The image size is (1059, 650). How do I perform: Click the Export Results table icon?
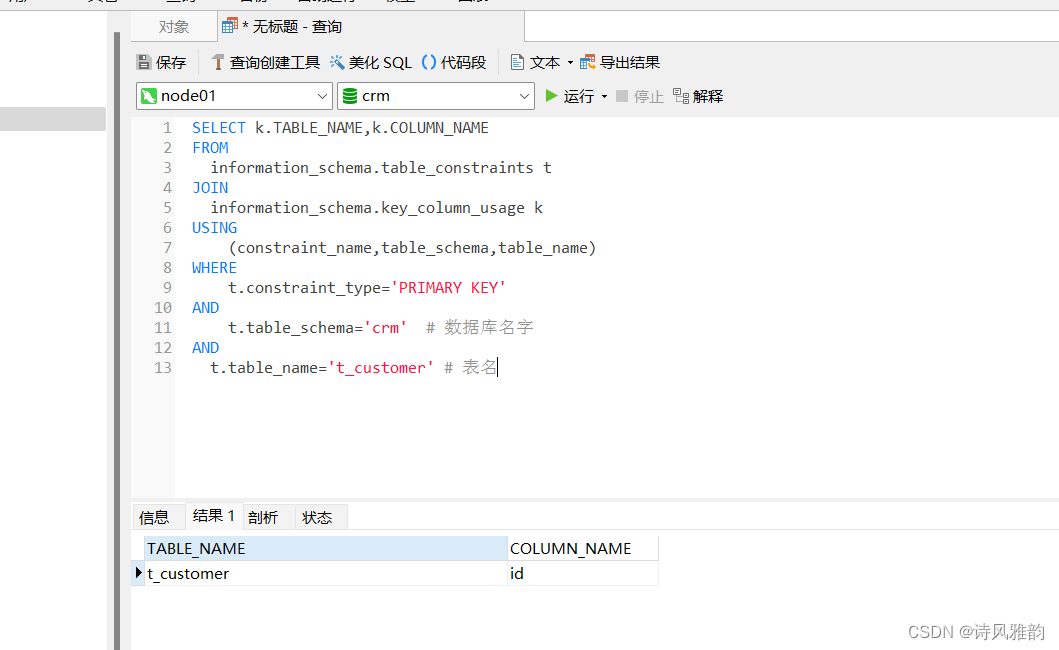[x=588, y=62]
